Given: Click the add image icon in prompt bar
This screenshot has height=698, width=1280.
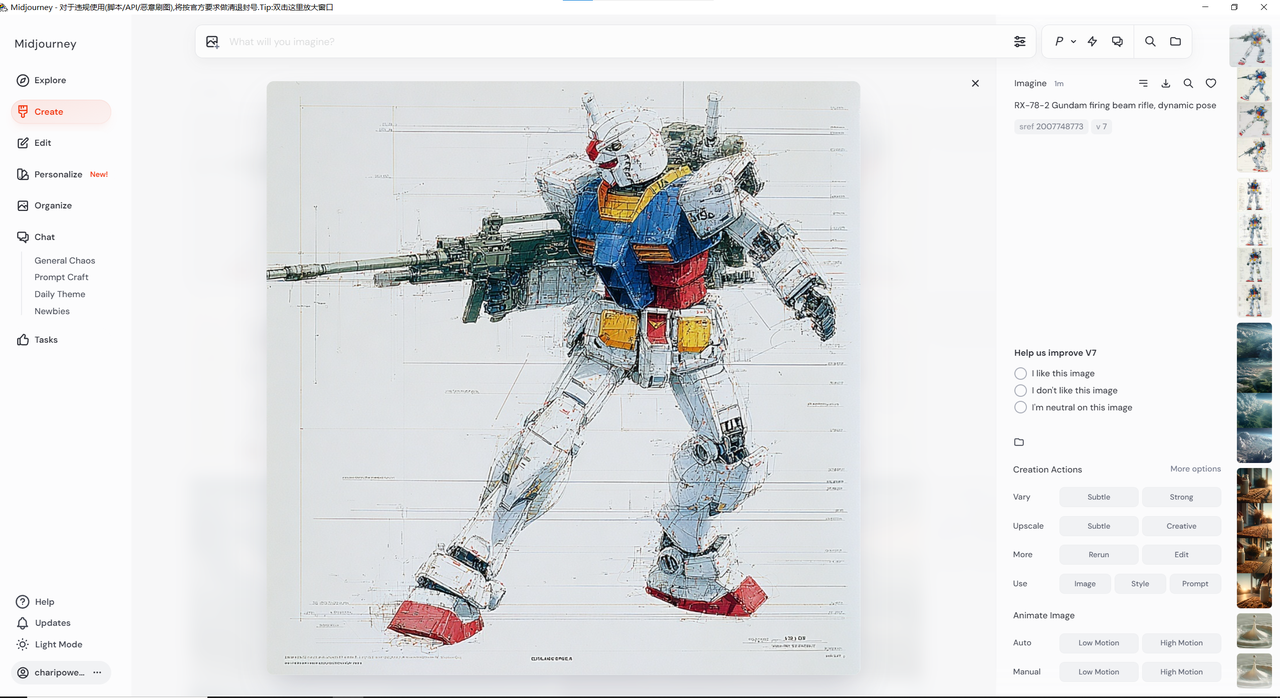Looking at the screenshot, I should point(212,42).
